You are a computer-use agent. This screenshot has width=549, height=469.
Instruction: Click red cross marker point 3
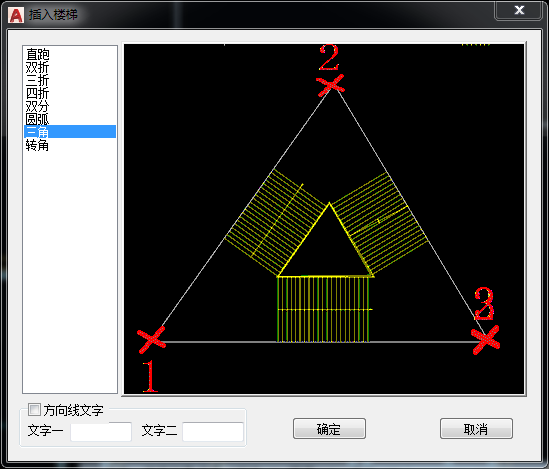[x=486, y=340]
